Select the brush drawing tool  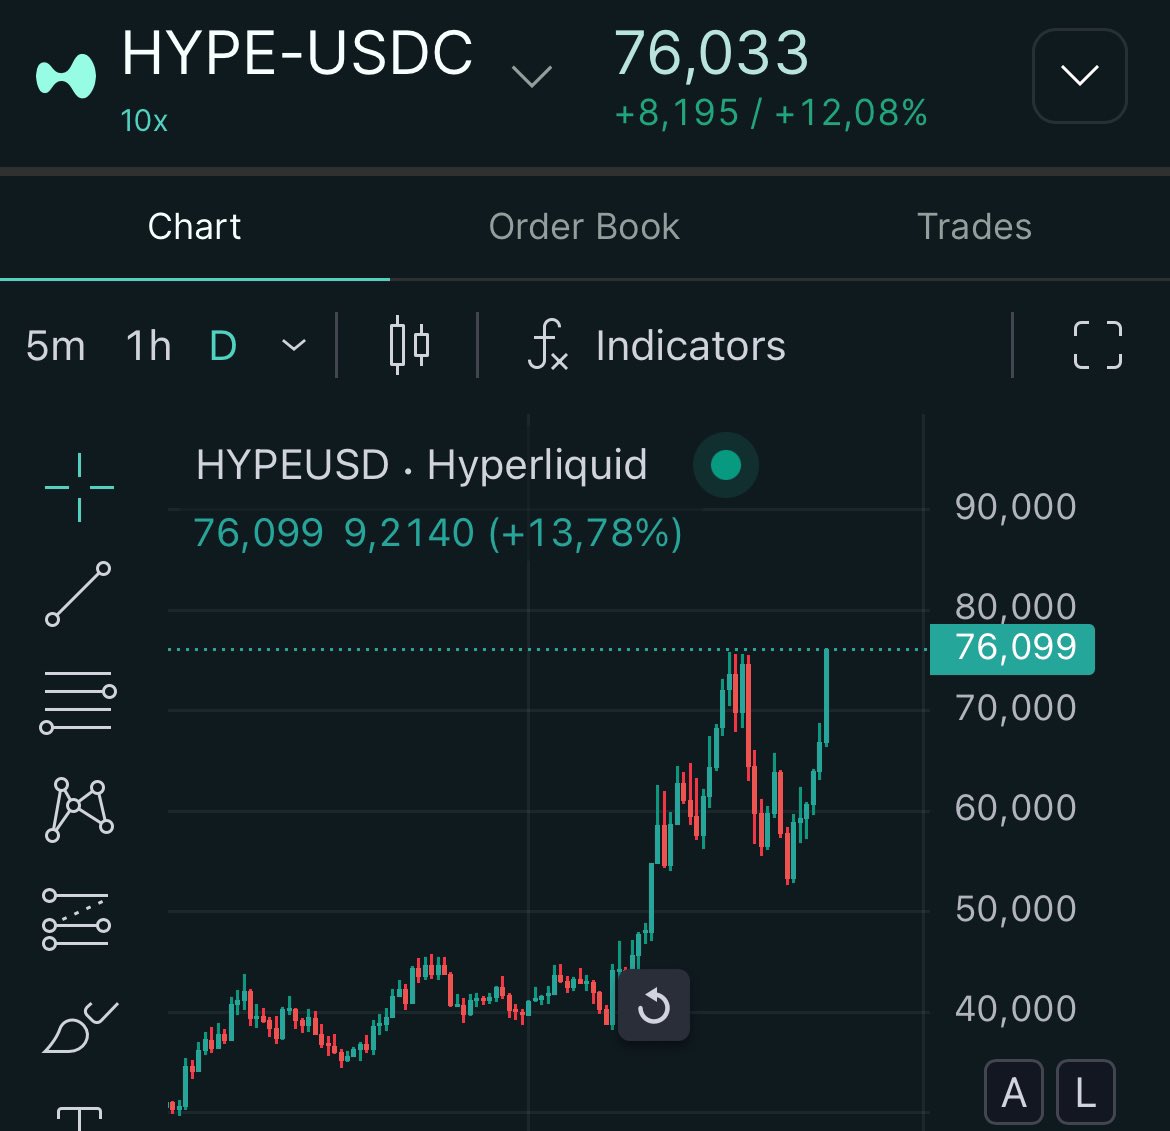tap(80, 1027)
